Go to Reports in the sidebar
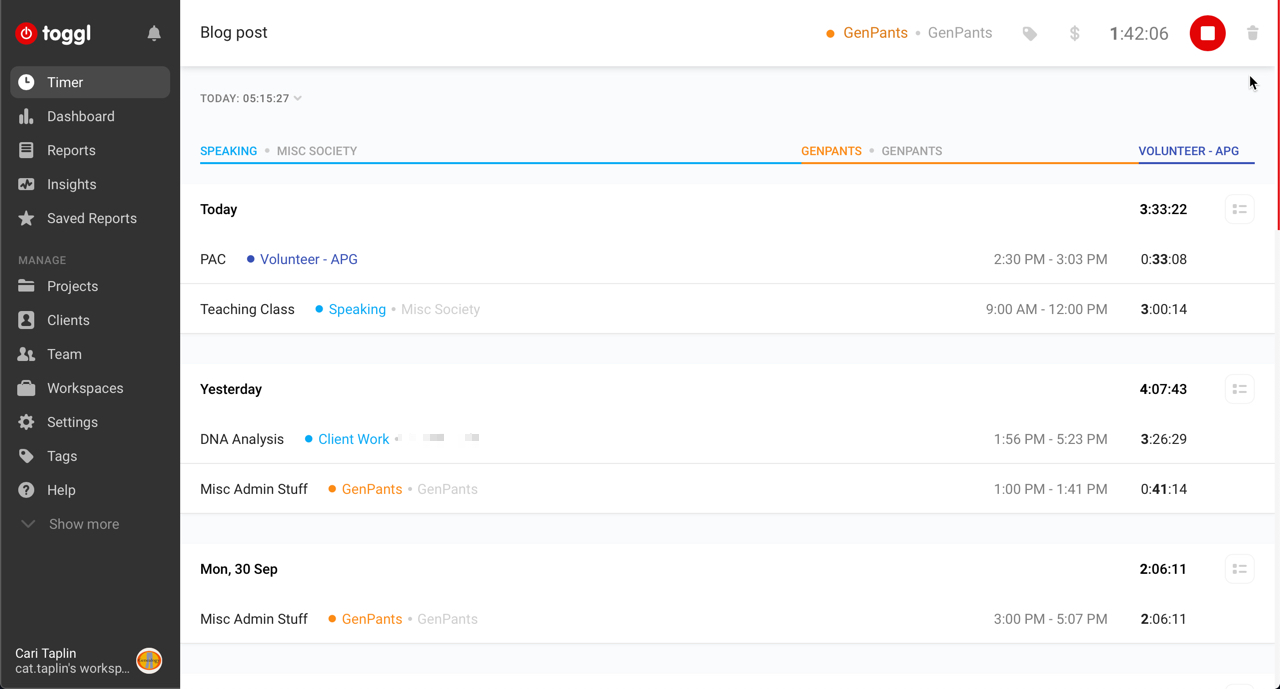 click(71, 150)
